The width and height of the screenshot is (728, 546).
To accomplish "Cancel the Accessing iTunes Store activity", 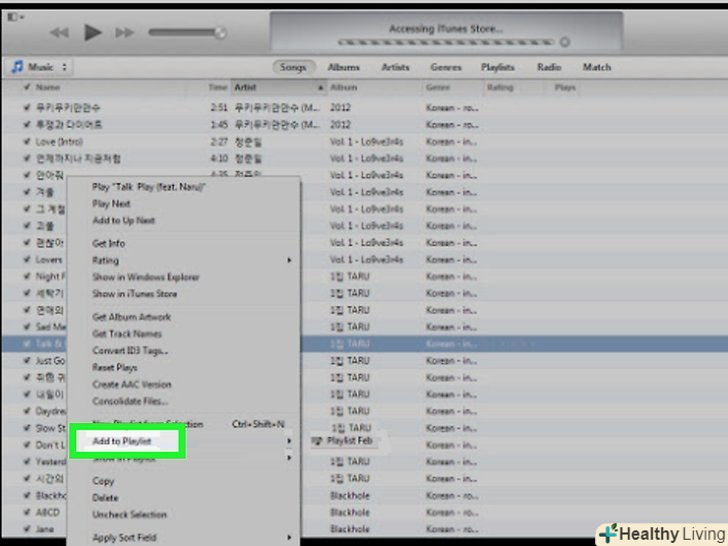I will pyautogui.click(x=565, y=42).
